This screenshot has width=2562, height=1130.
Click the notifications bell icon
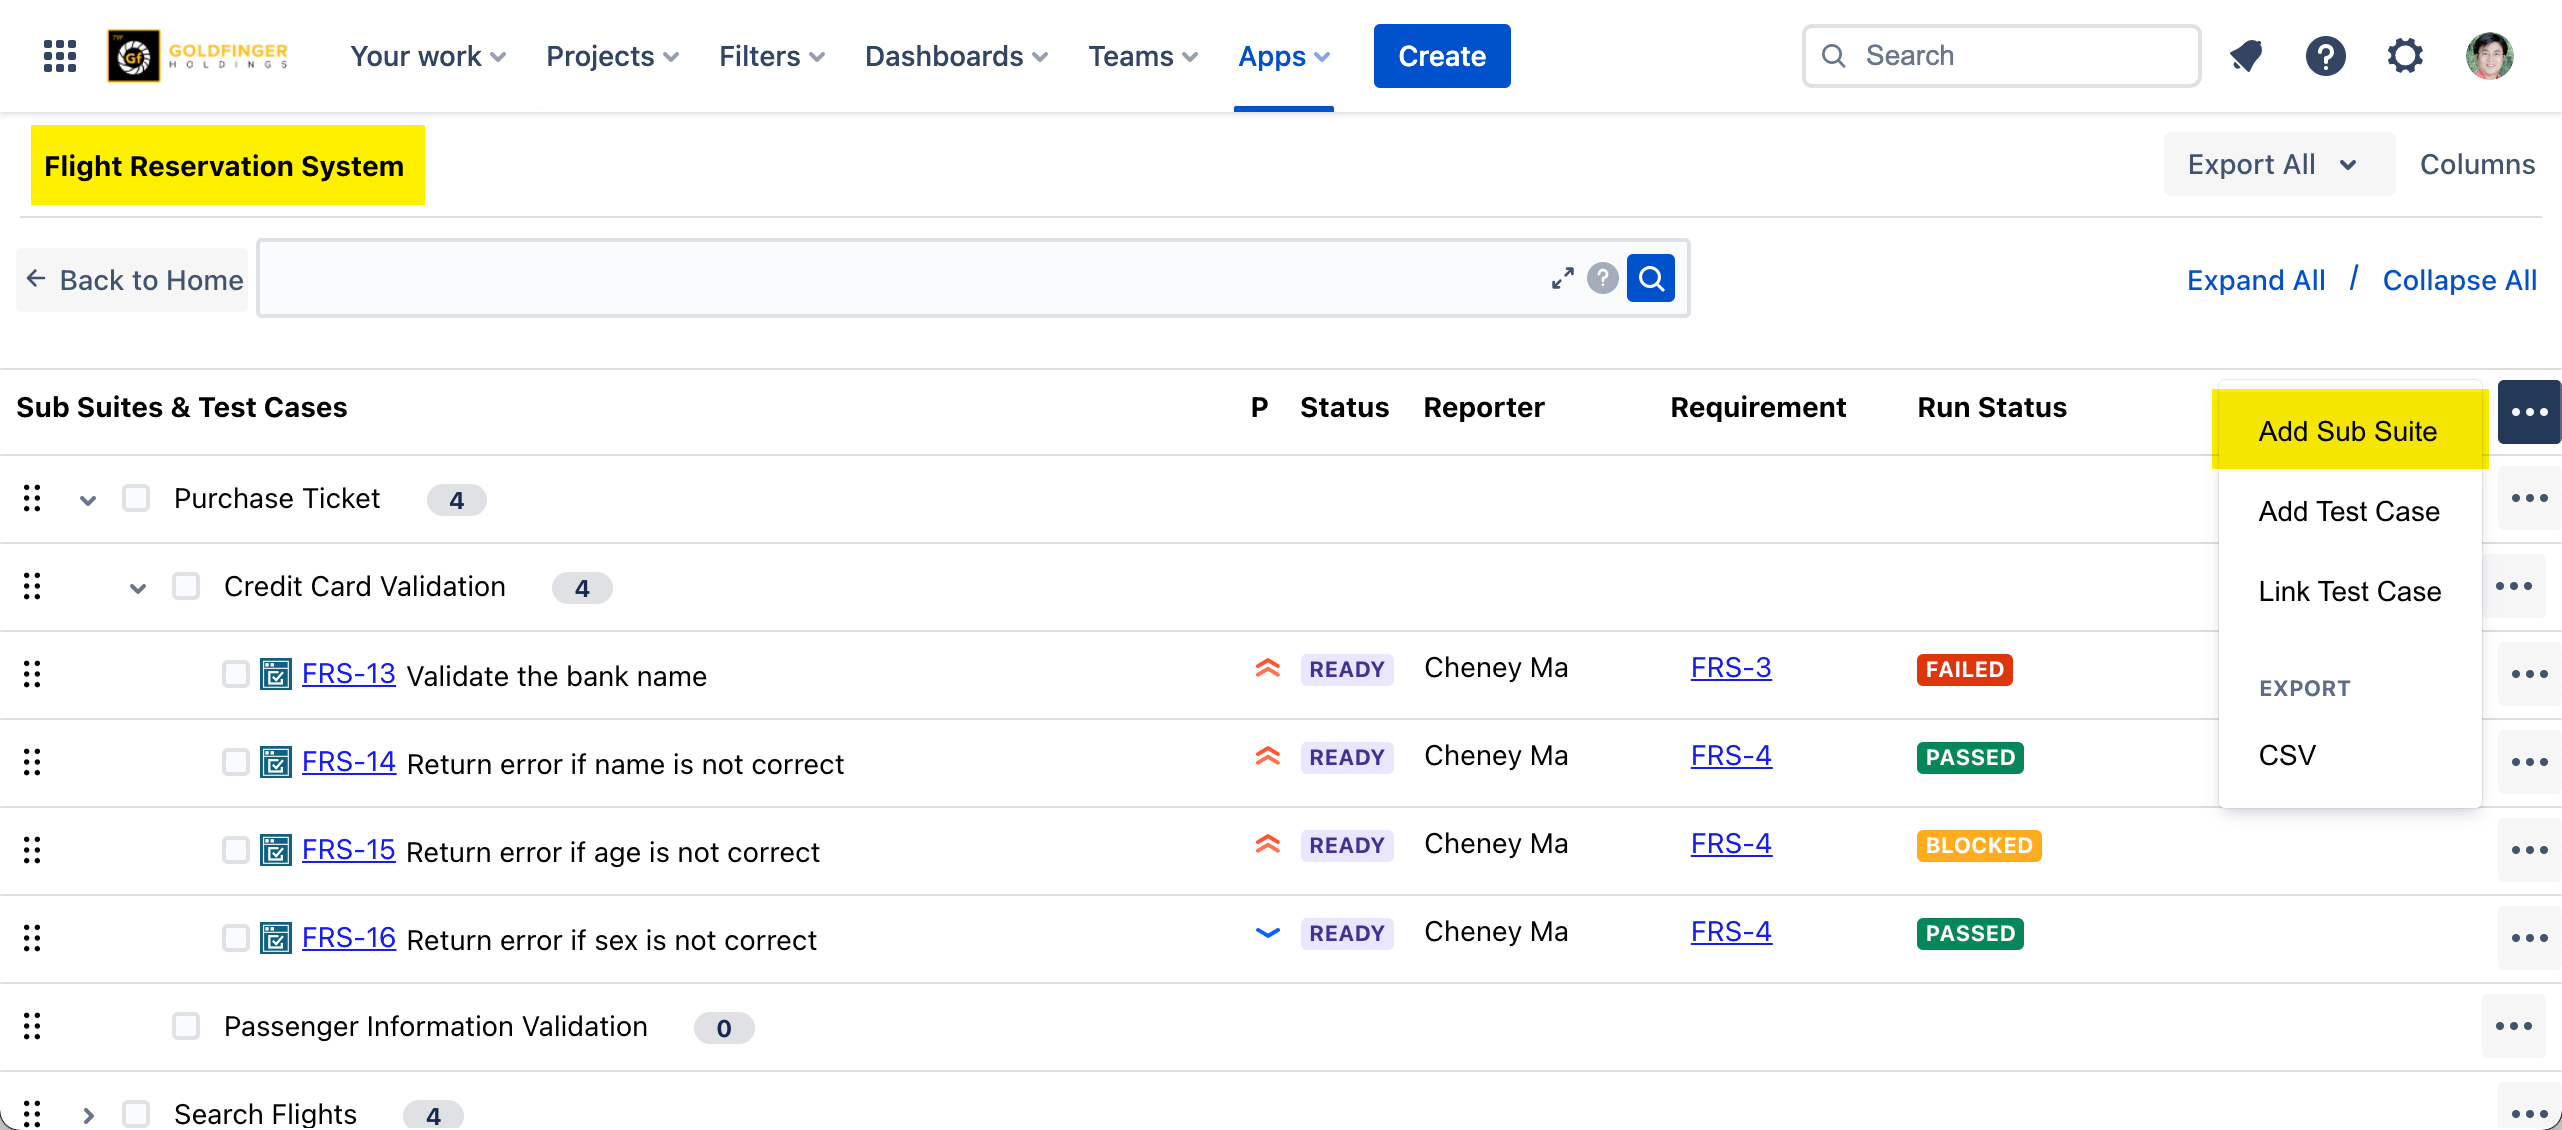tap(2246, 56)
